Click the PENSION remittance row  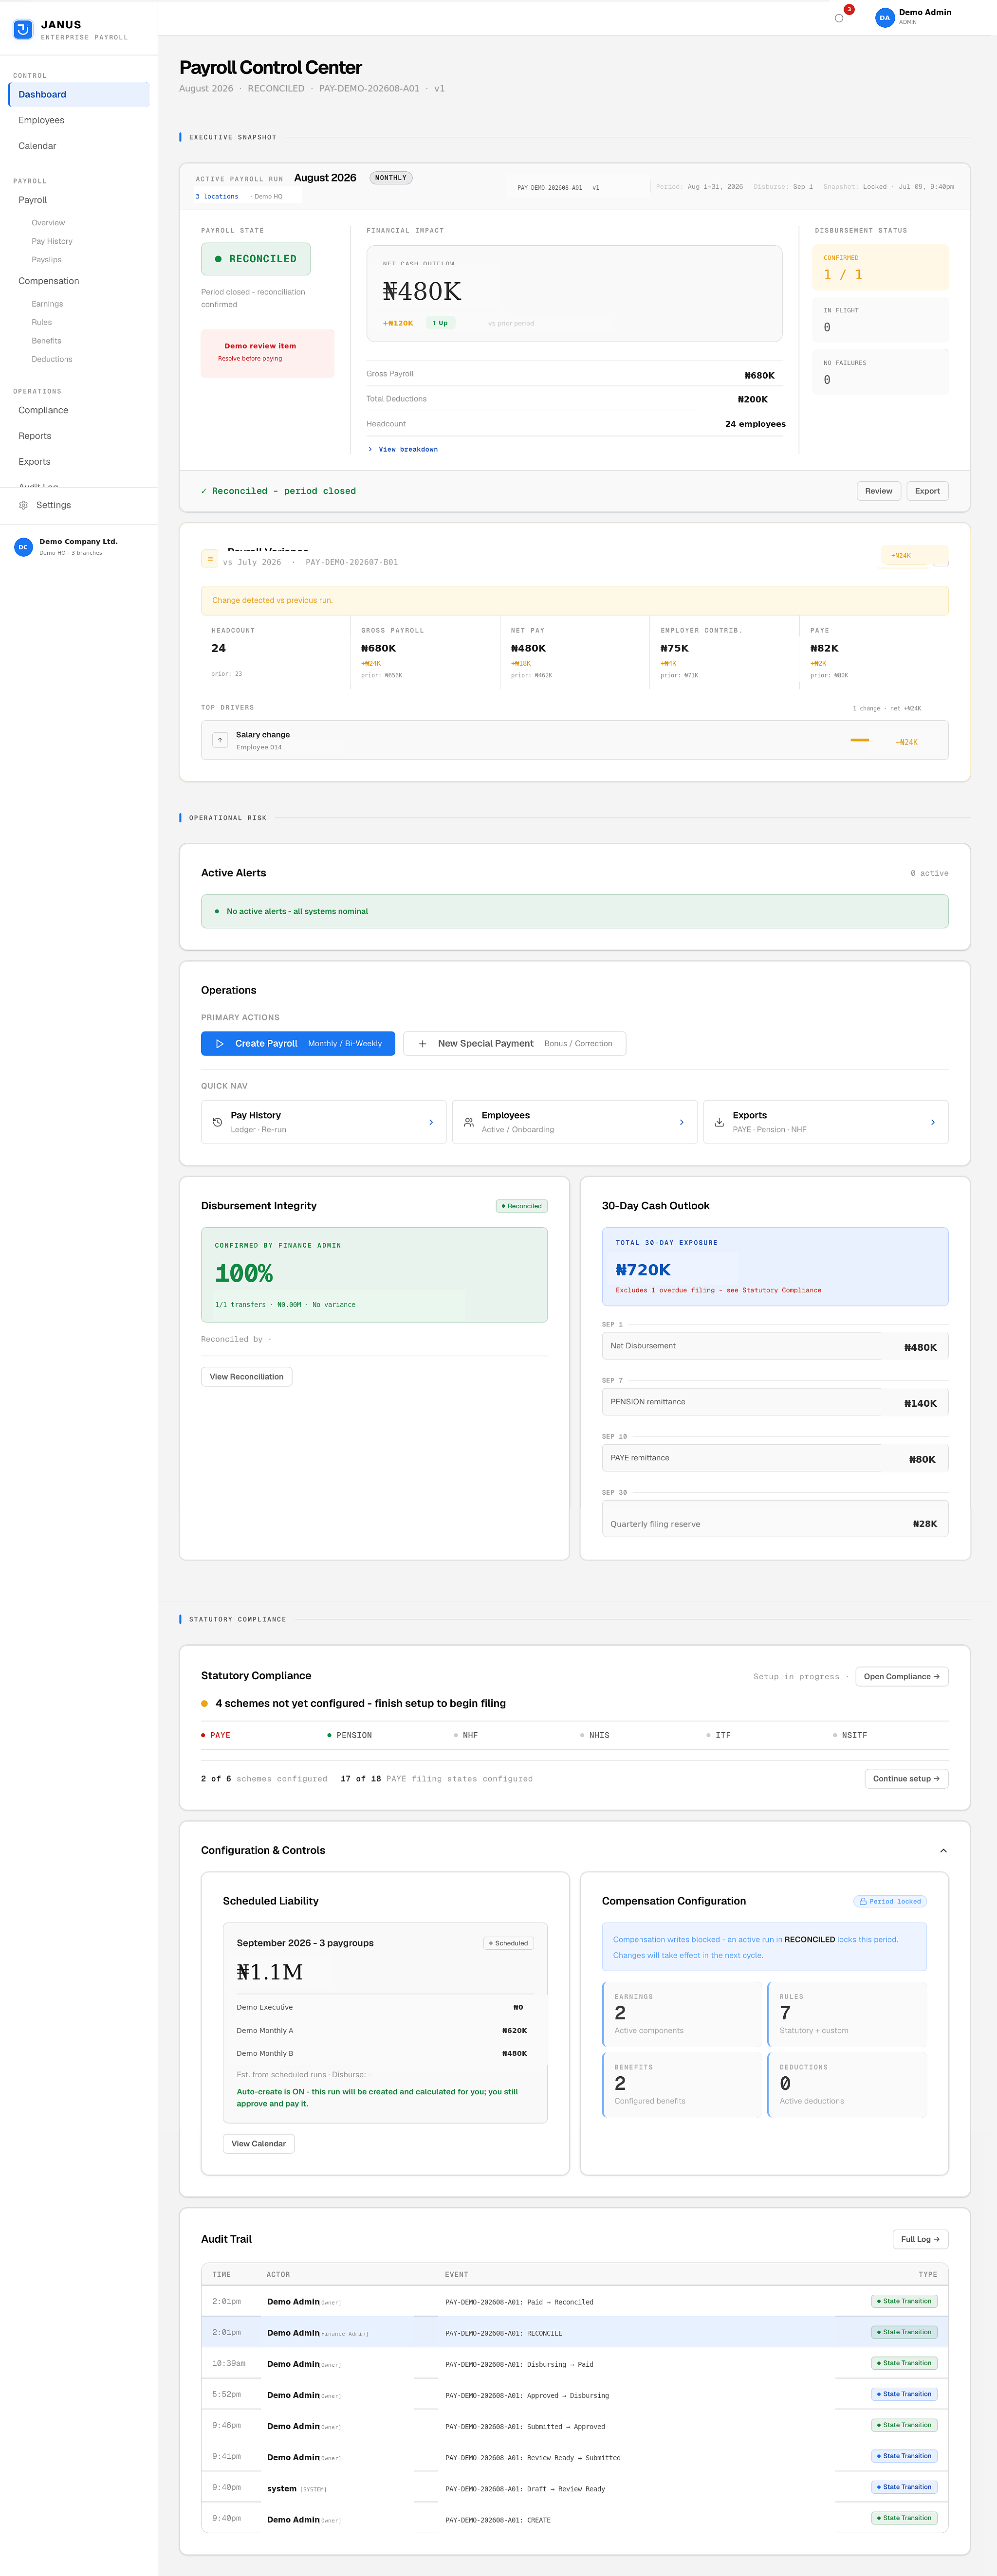point(775,1402)
